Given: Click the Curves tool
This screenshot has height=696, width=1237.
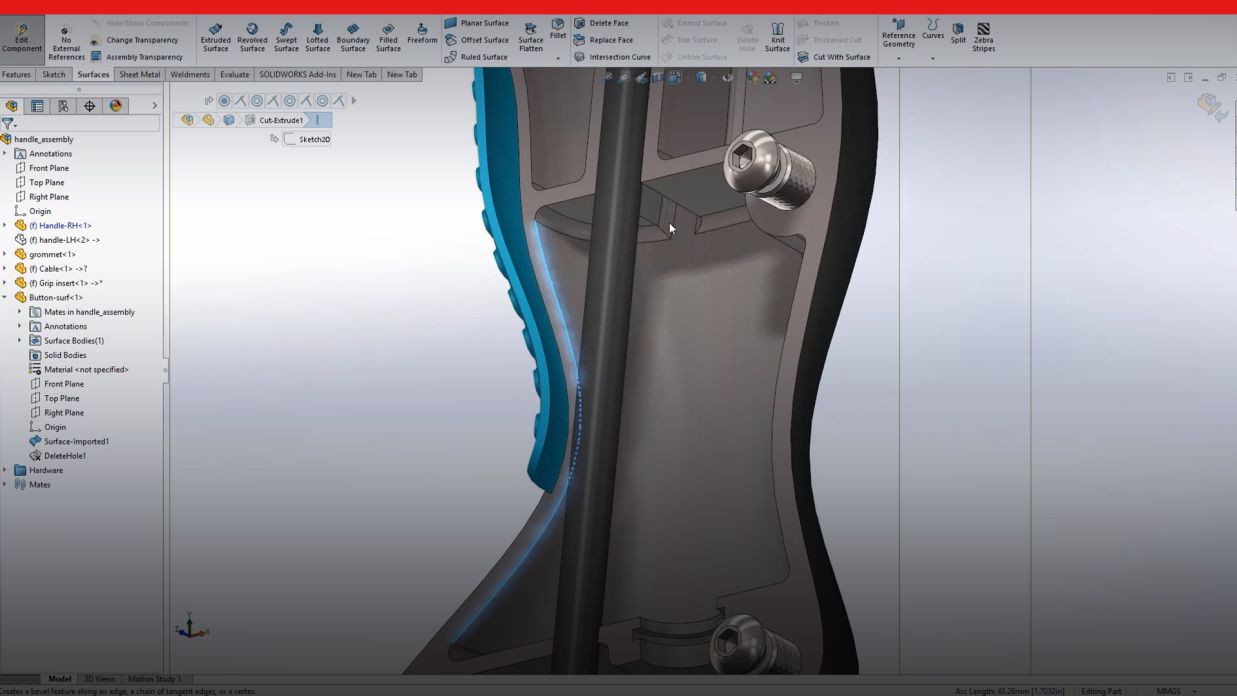Looking at the screenshot, I should [933, 30].
